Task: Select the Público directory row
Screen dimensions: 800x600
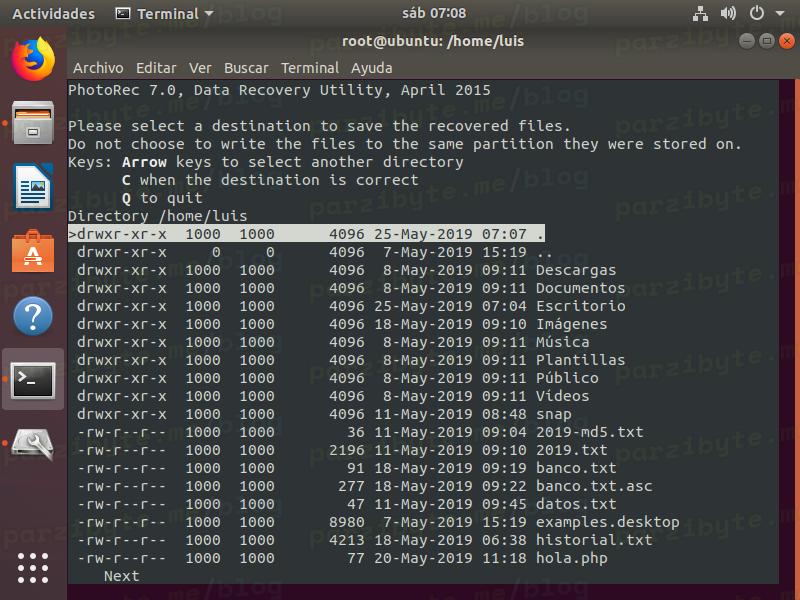Action: click(338, 378)
